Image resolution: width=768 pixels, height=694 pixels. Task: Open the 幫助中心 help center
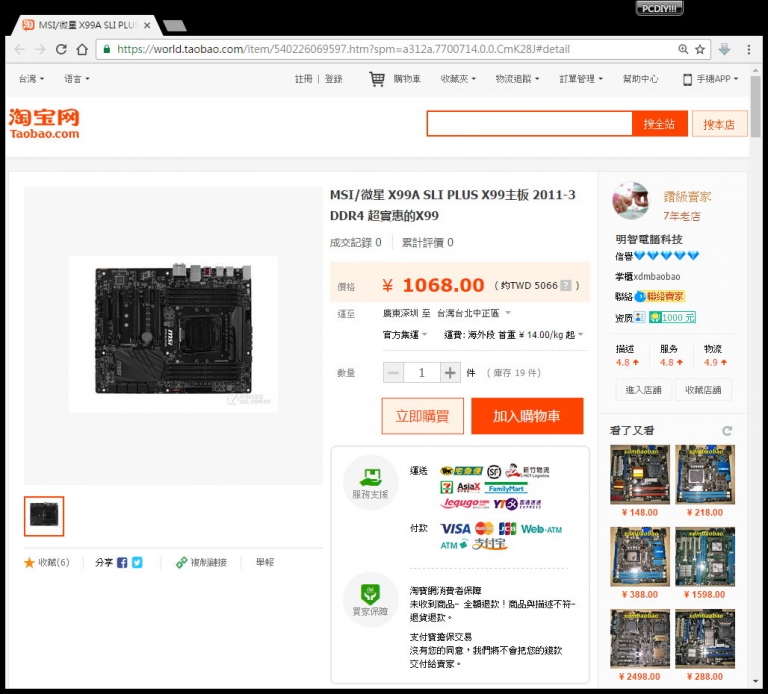click(640, 78)
